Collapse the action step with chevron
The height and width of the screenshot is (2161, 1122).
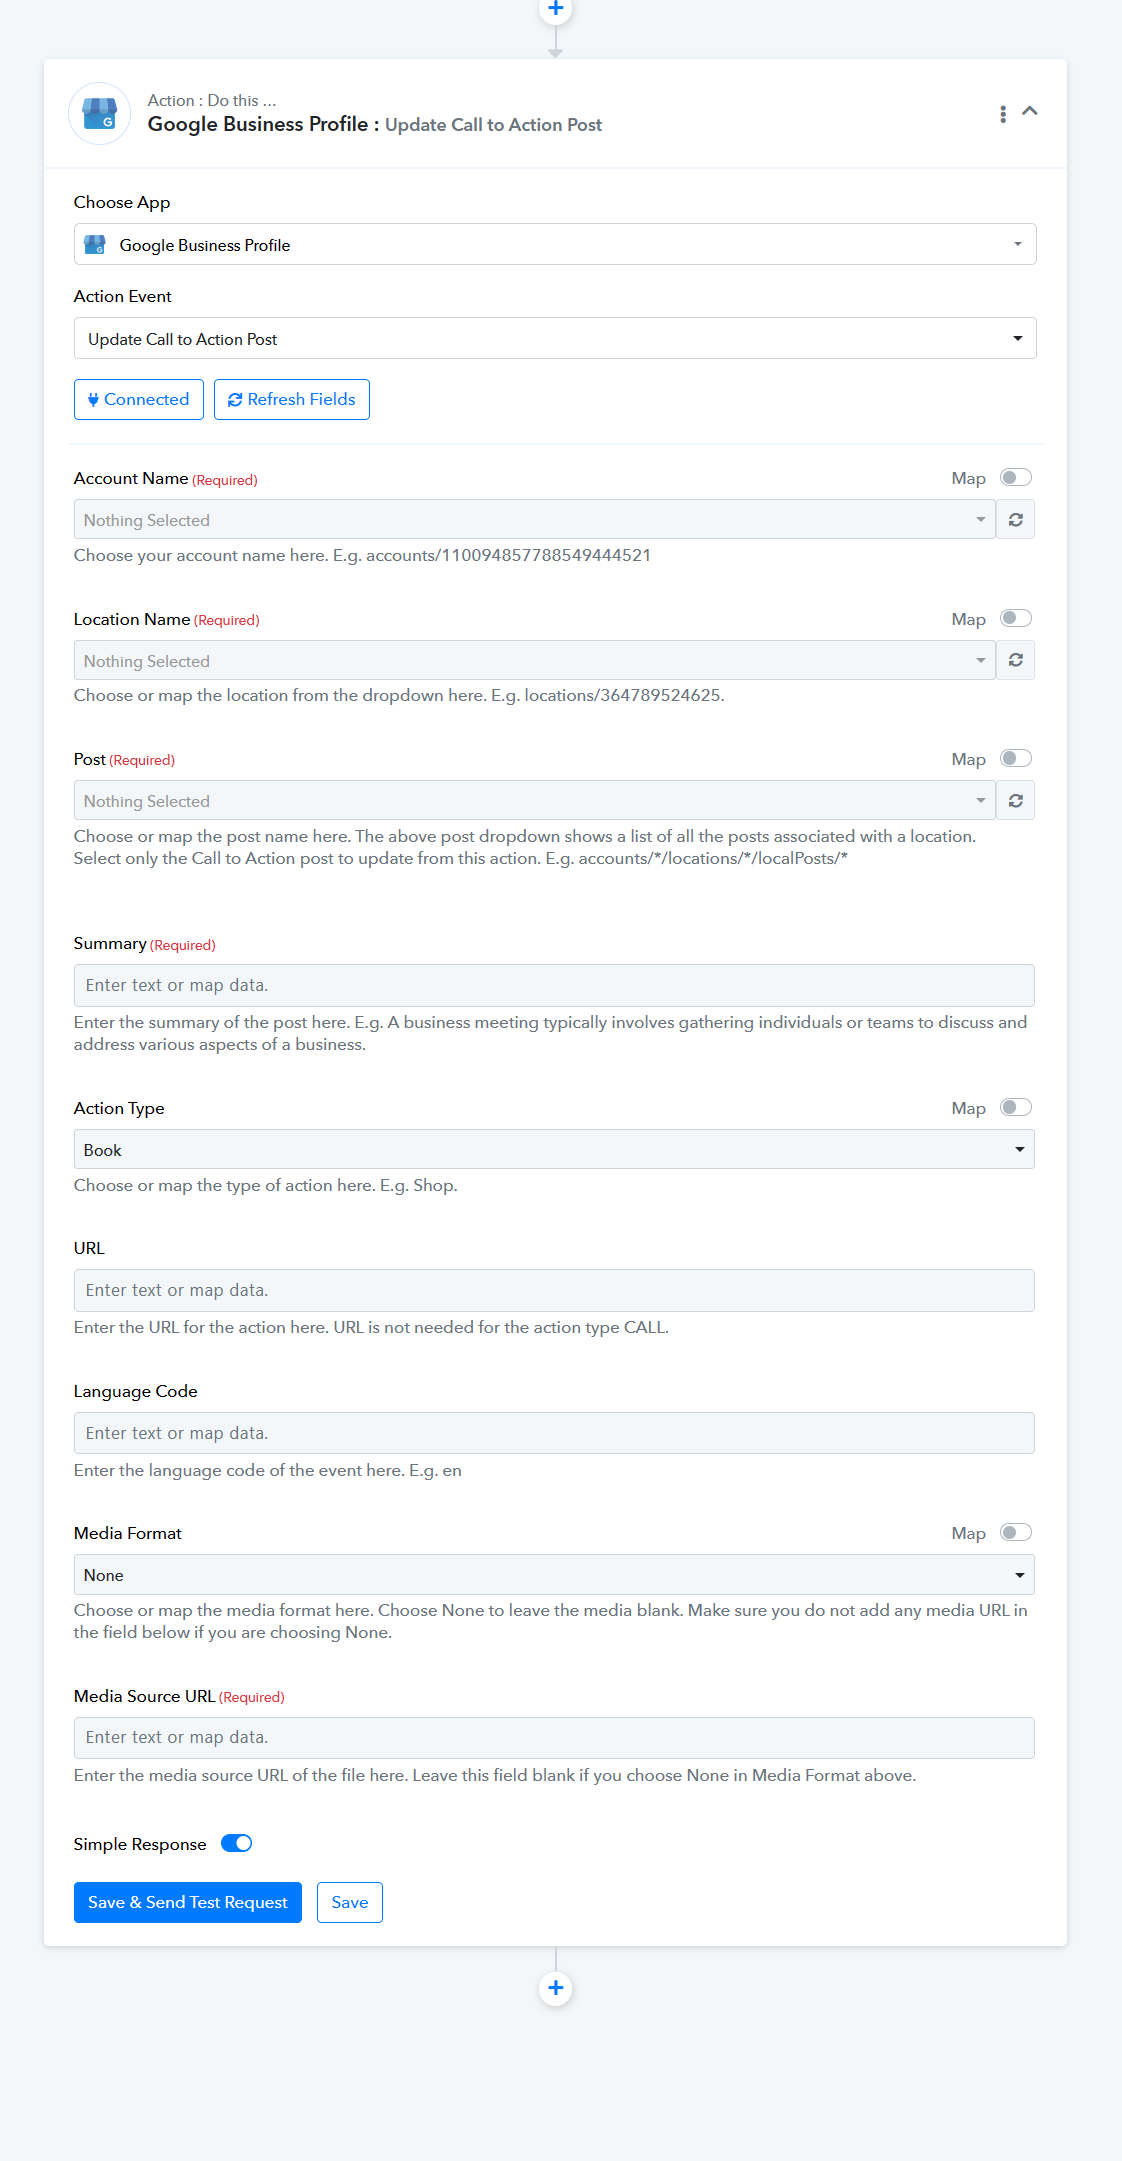click(1030, 111)
